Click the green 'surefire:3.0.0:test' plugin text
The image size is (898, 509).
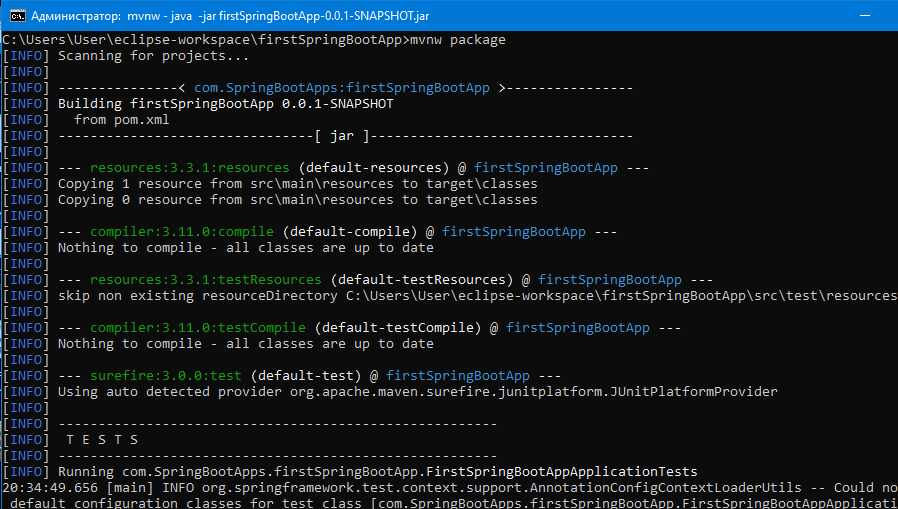point(166,377)
